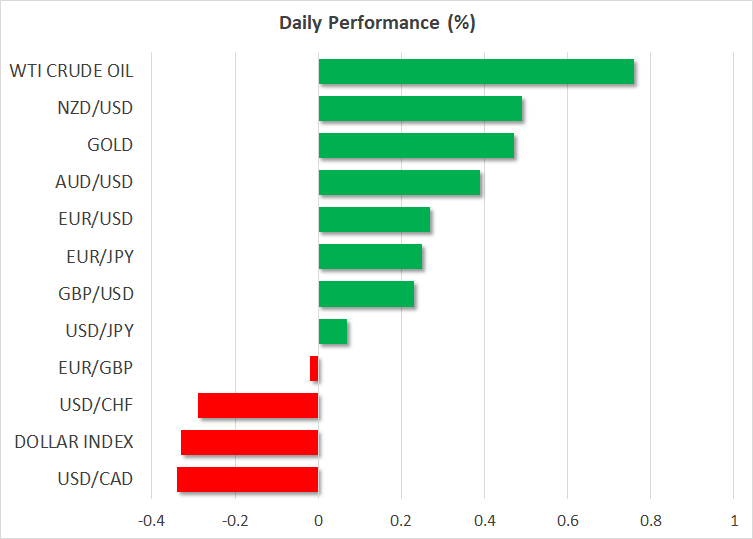Image resolution: width=753 pixels, height=539 pixels.
Task: Select the USD/CAD red bar
Action: [x=247, y=479]
